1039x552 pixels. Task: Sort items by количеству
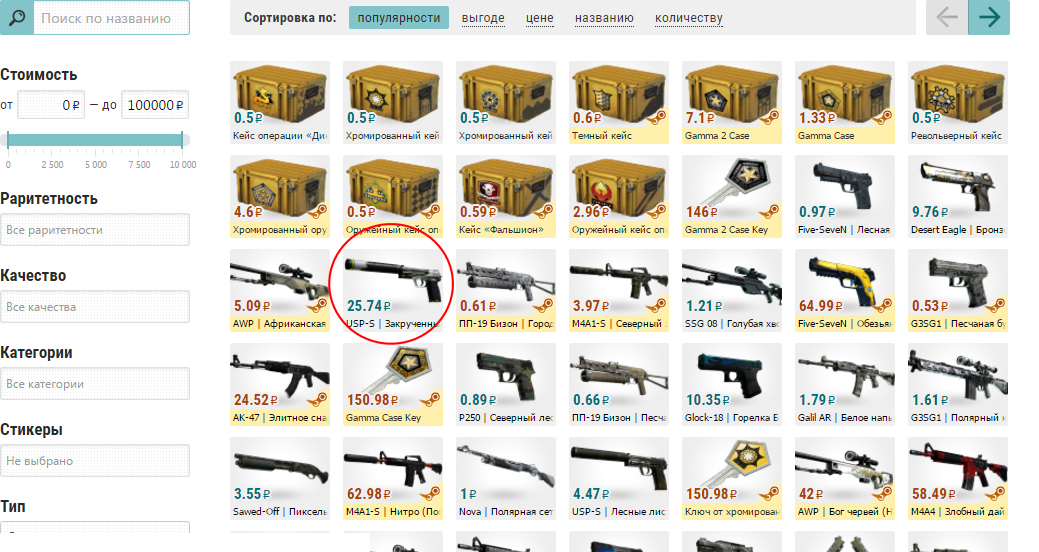(x=688, y=18)
